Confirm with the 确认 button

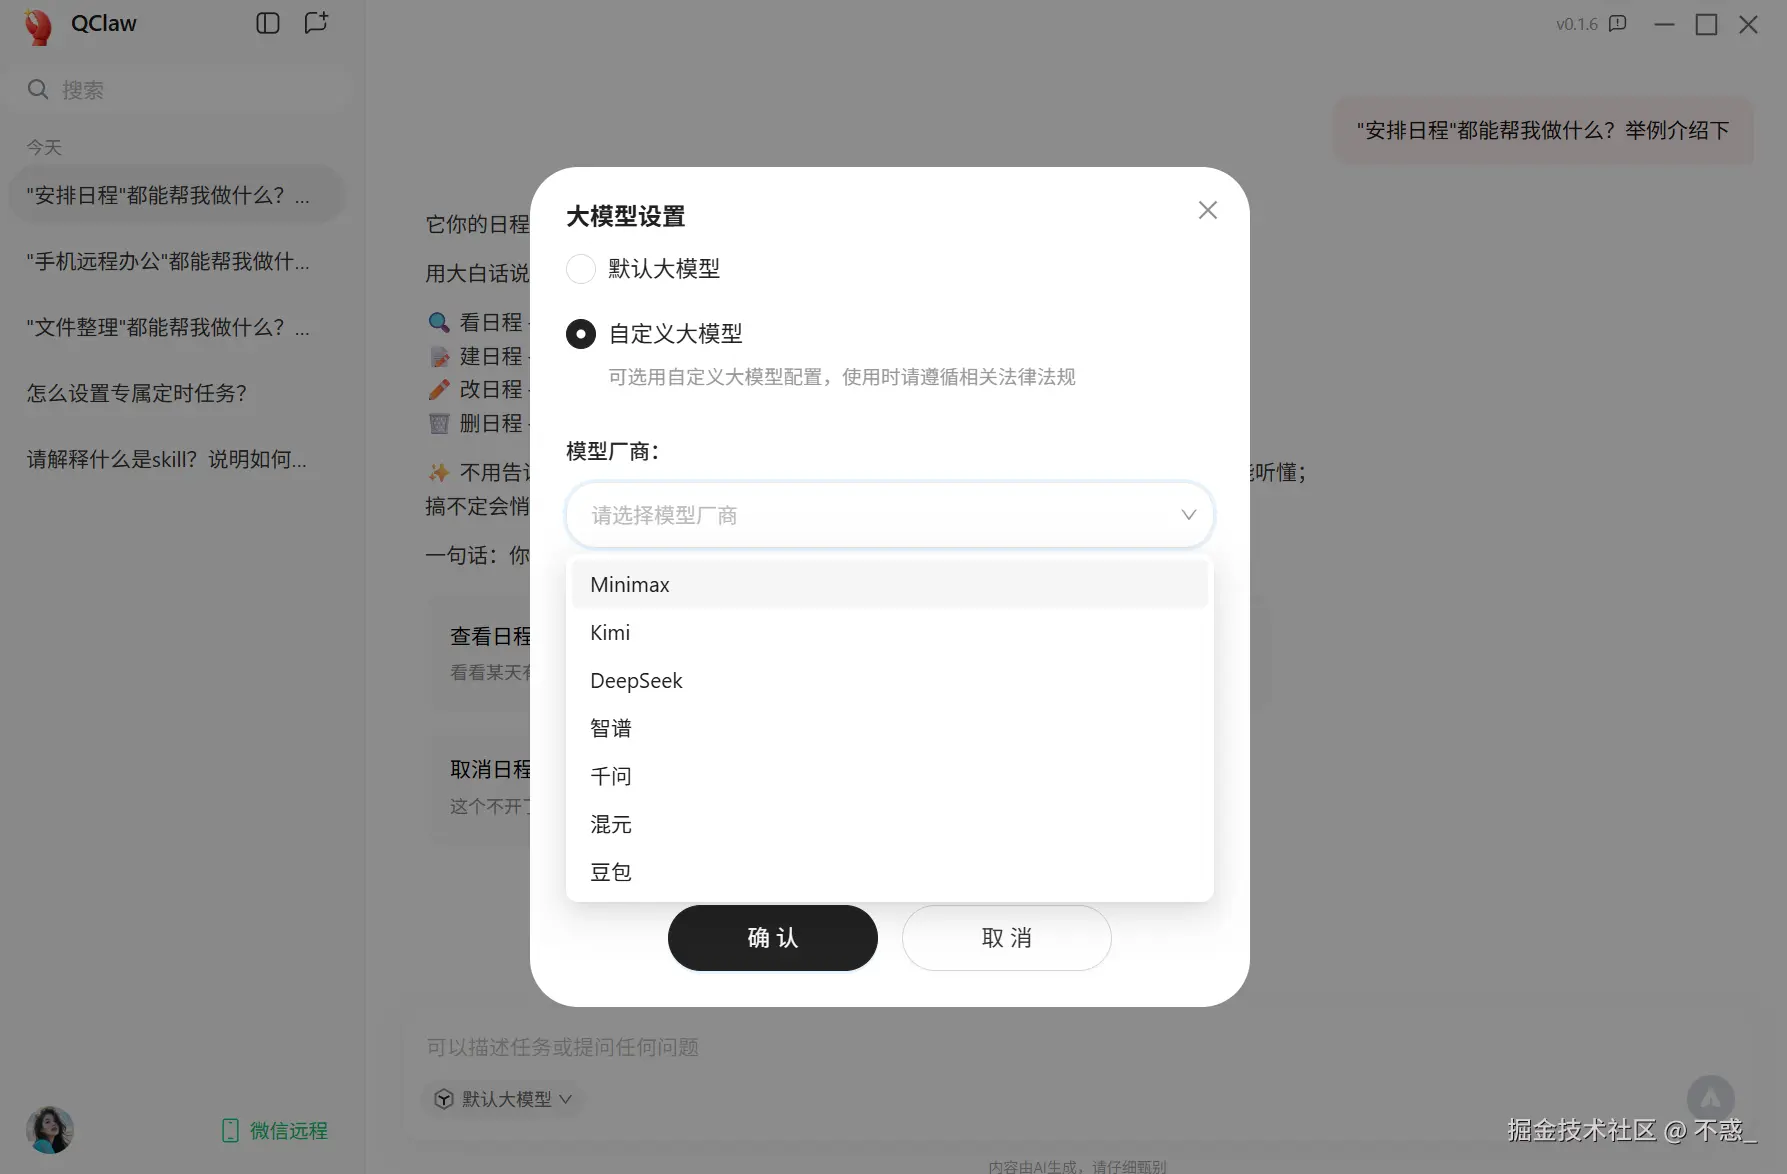point(773,938)
